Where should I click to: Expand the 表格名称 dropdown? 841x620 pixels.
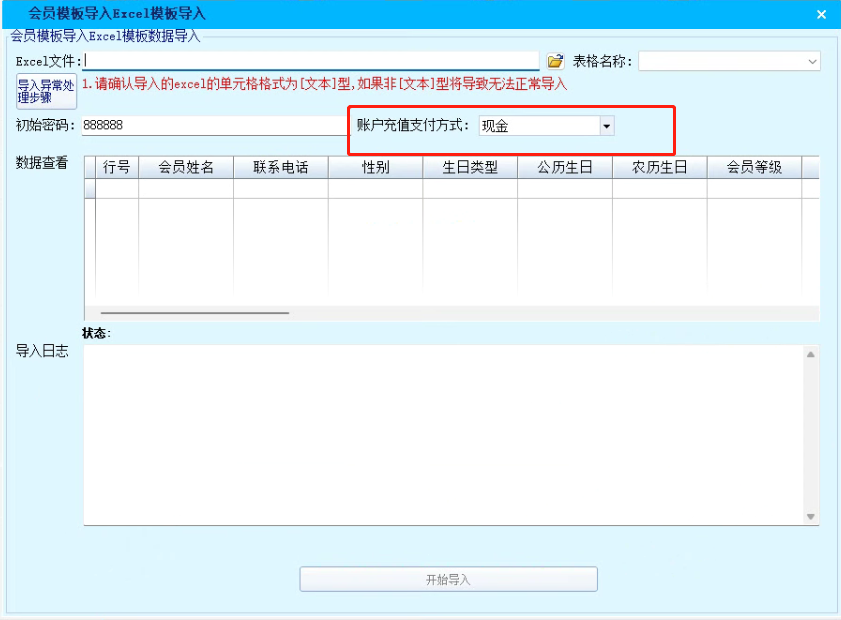812,61
